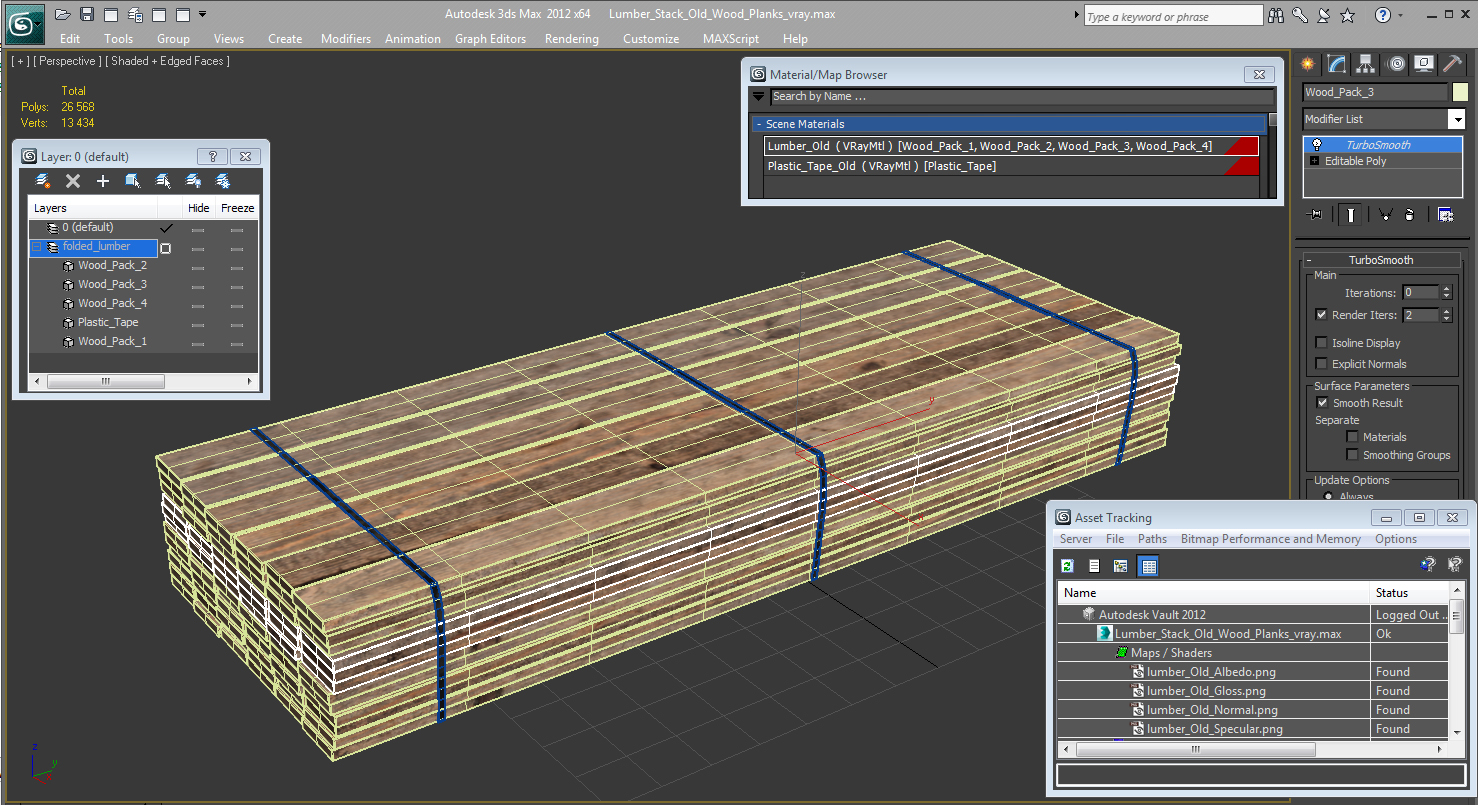This screenshot has width=1478, height=805.
Task: Open the Utilities hammer panel tab
Action: (x=1453, y=64)
